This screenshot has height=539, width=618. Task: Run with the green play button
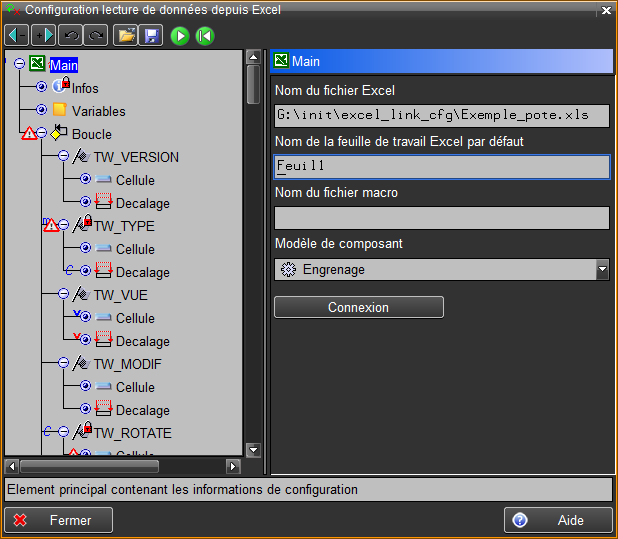[x=180, y=36]
